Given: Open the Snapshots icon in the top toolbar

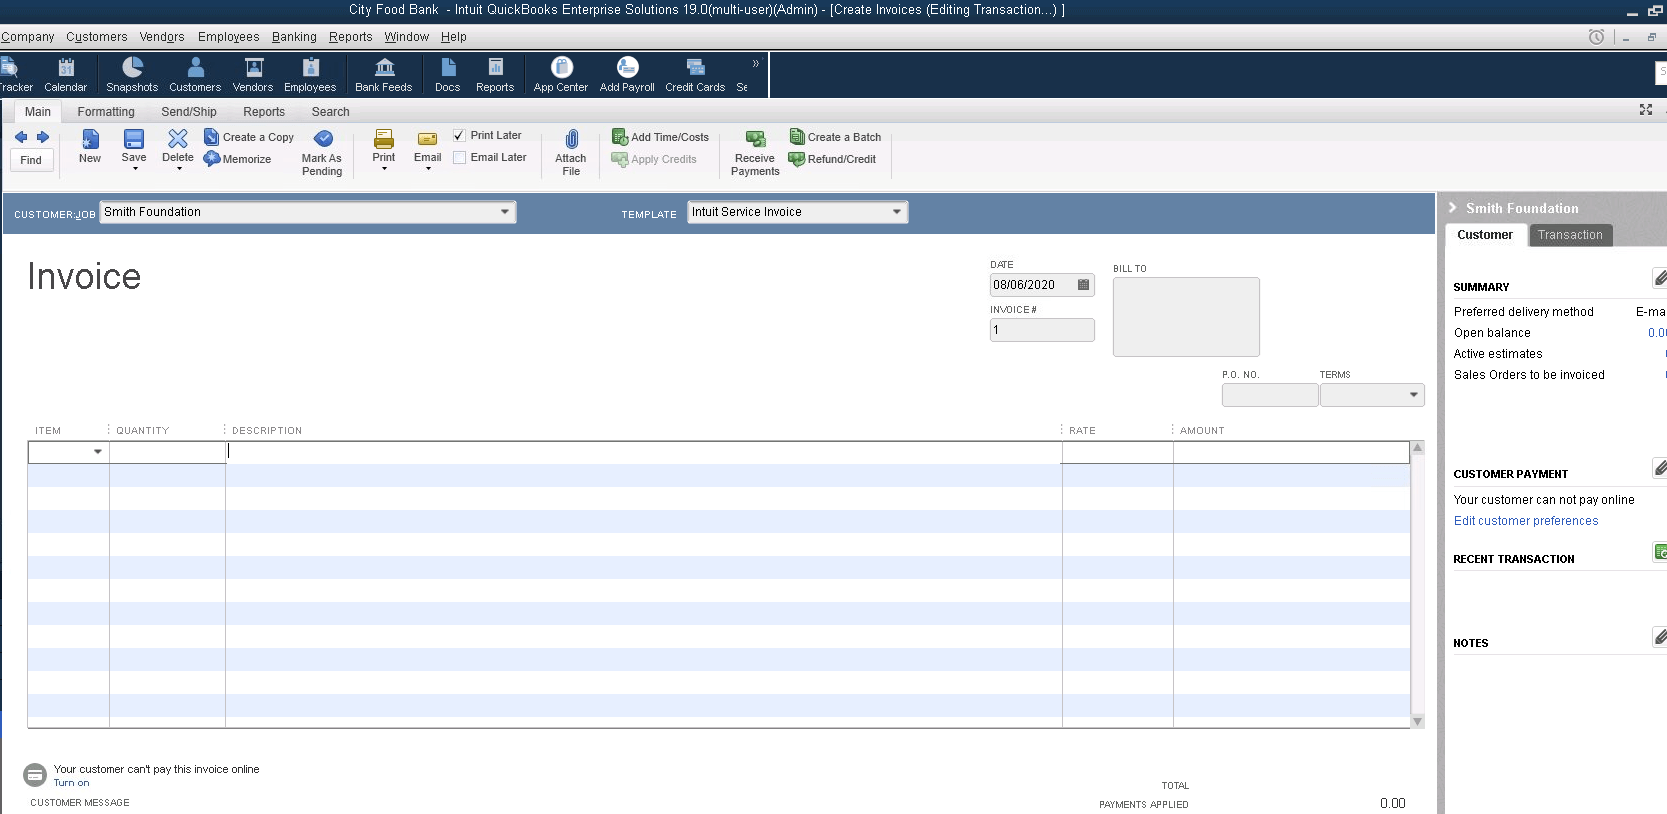Looking at the screenshot, I should pos(132,68).
